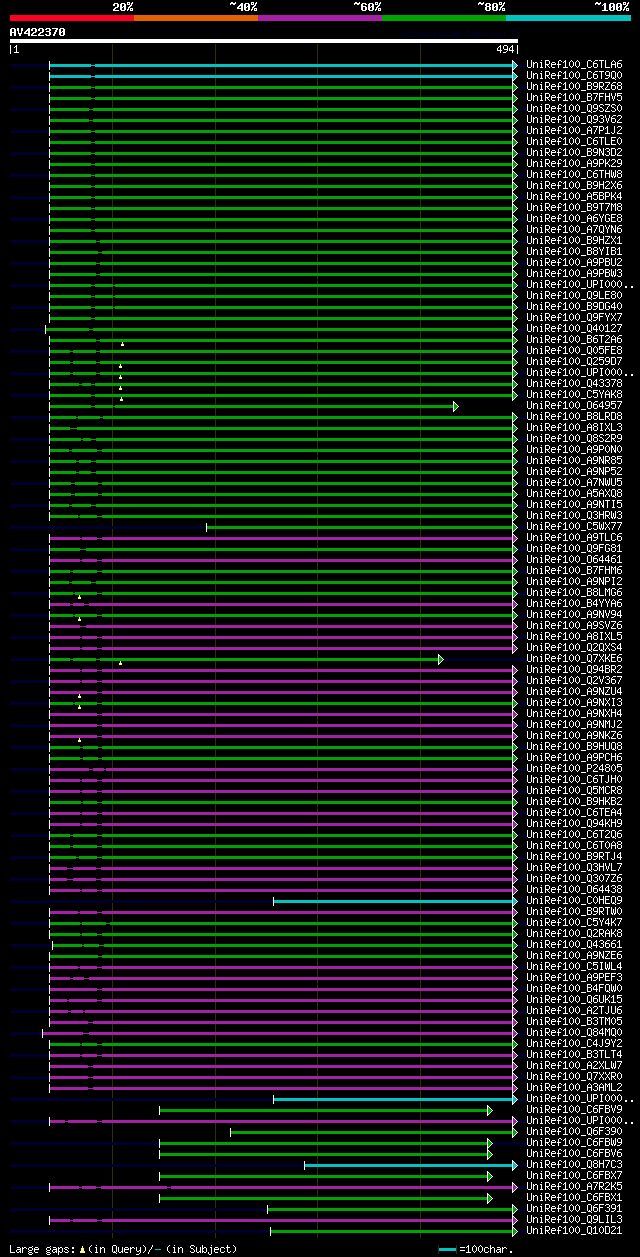Click label UniRef100_Q9LE80
640x1257 pixels.
click(x=574, y=296)
